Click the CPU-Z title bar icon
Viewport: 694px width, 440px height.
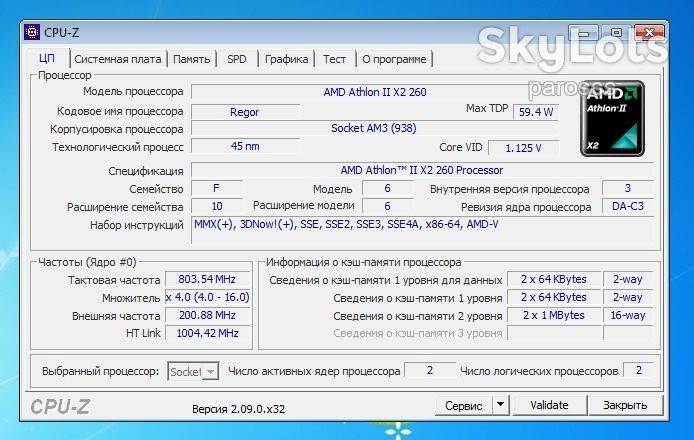pyautogui.click(x=32, y=32)
